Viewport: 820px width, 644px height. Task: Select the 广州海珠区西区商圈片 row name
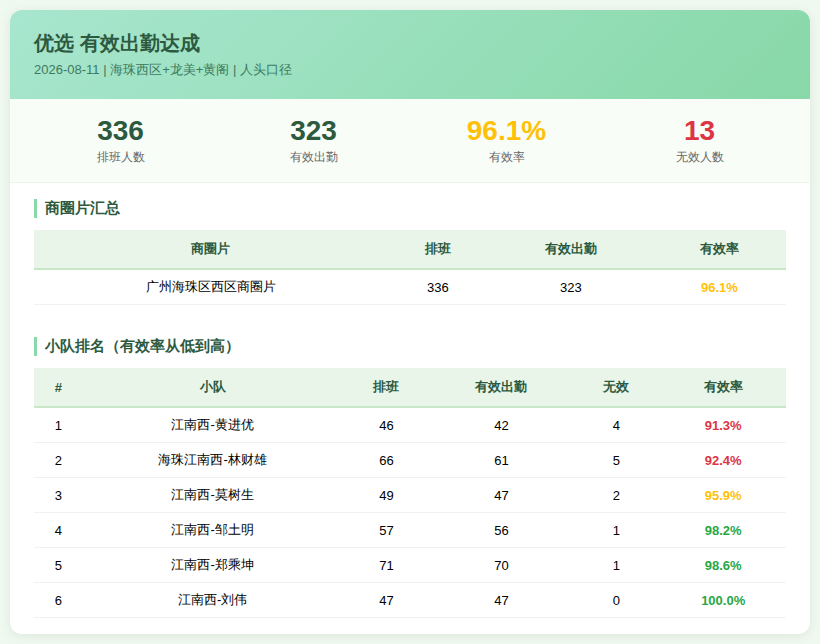click(210, 287)
